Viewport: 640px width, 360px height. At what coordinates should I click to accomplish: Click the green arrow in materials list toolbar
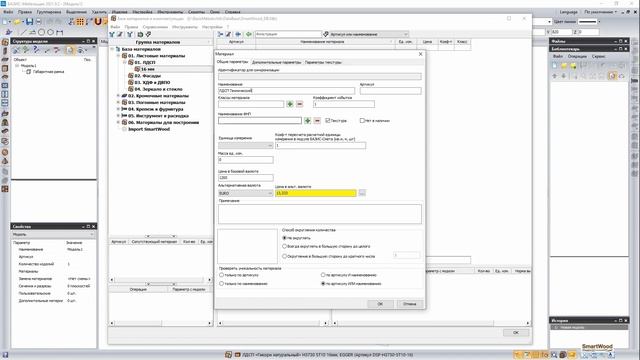(248, 34)
